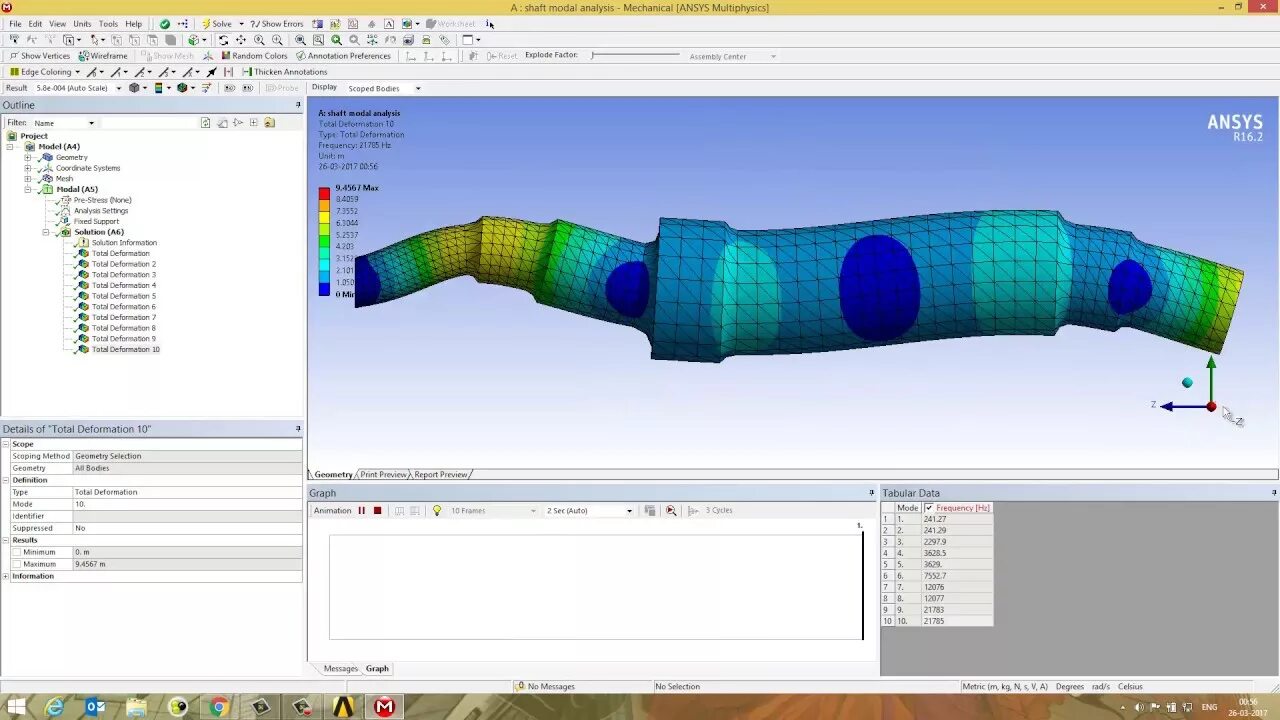Click the export animation video icon

pyautogui.click(x=650, y=510)
